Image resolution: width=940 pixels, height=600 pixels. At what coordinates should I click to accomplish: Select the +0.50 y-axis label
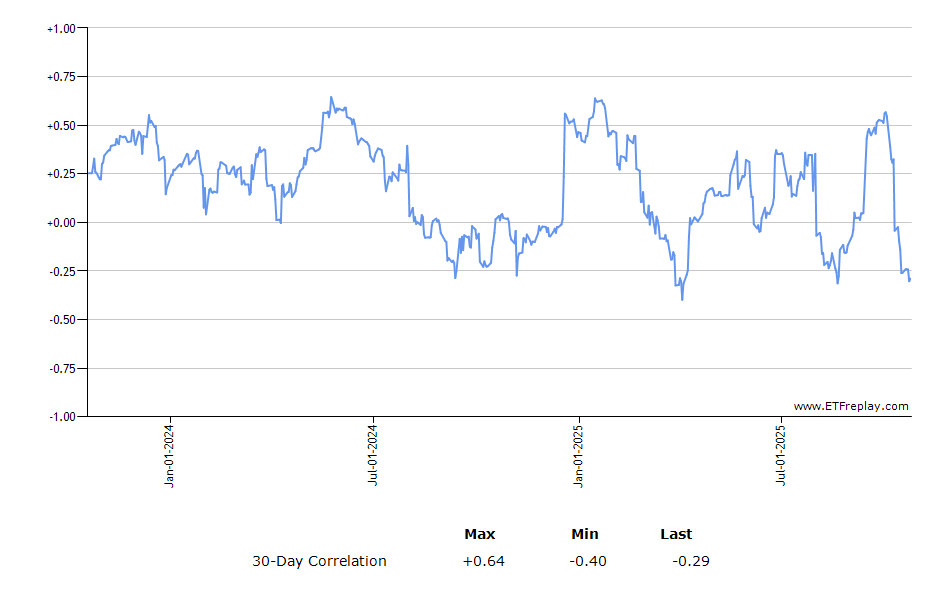(61, 126)
